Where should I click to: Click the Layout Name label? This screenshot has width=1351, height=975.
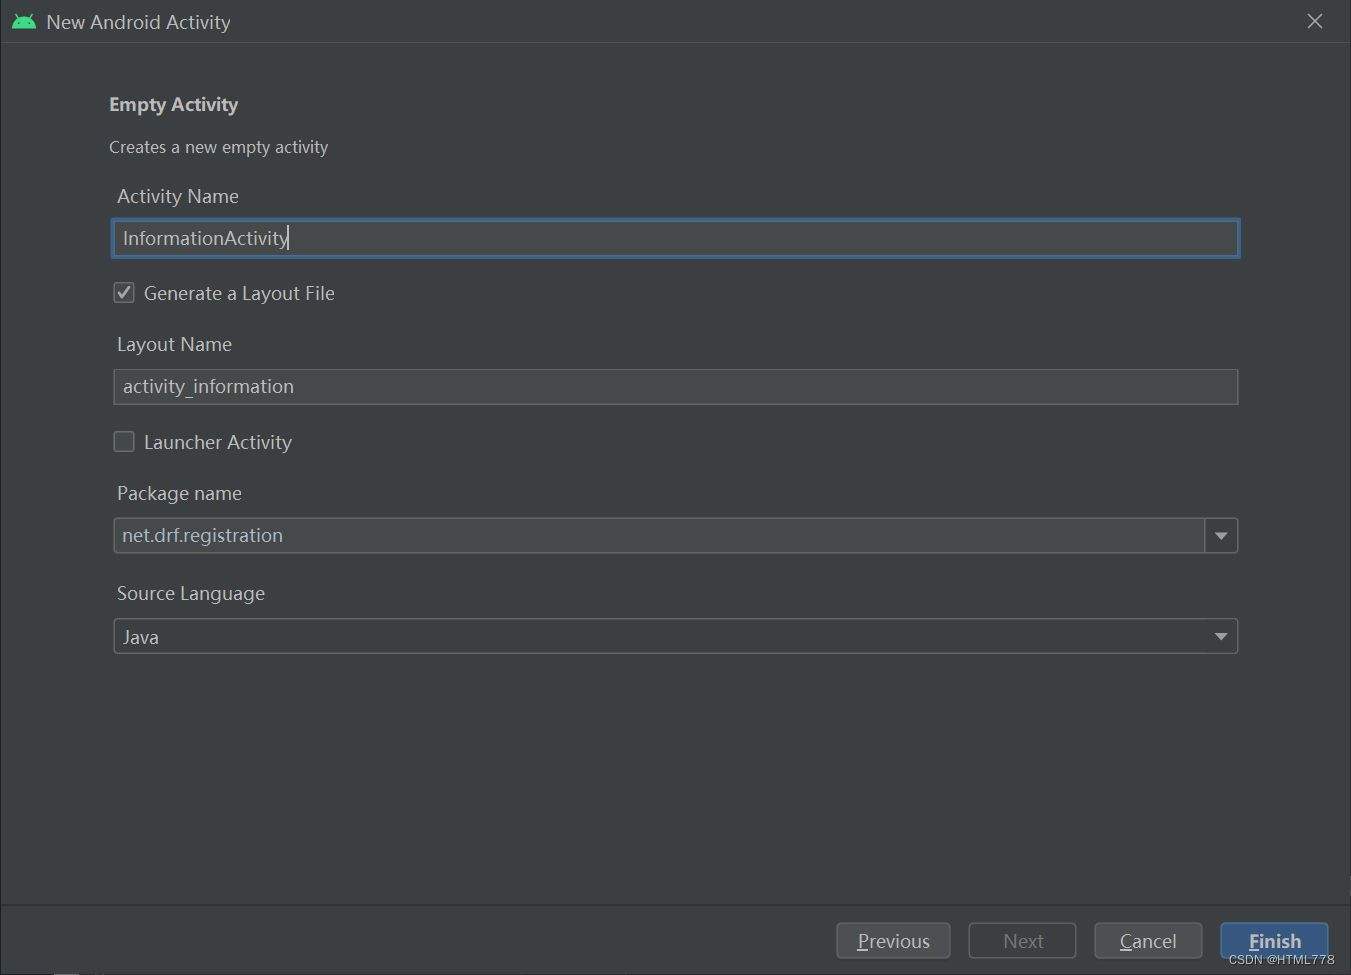174,344
